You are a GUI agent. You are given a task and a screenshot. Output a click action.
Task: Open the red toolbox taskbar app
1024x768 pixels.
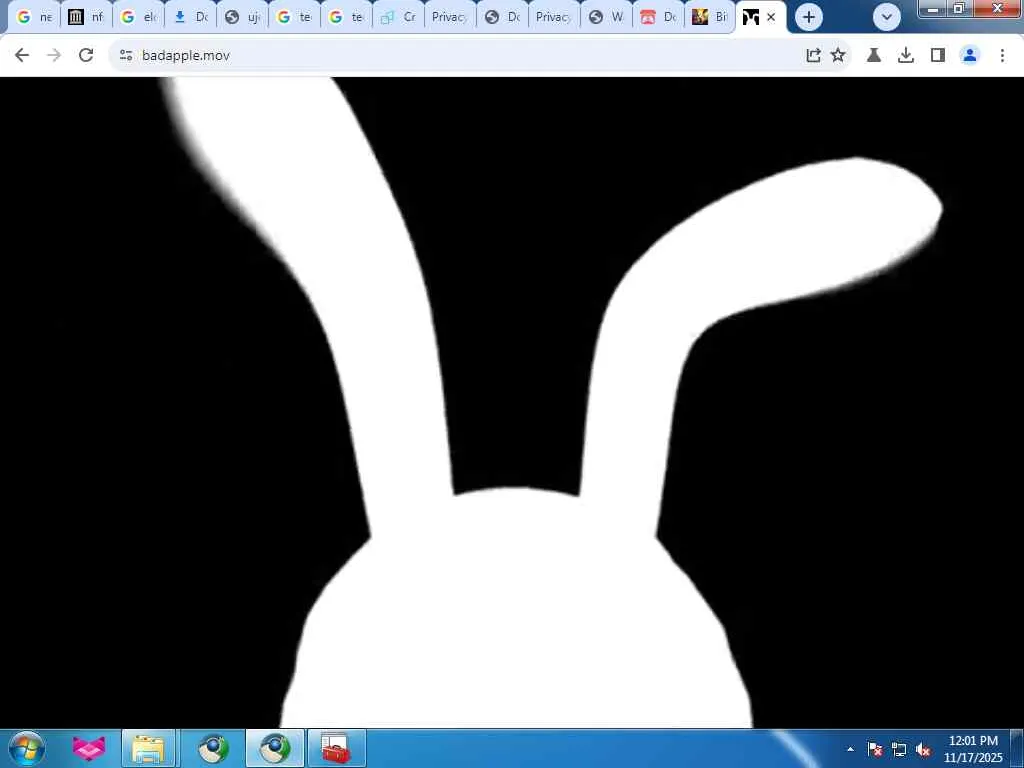[336, 749]
